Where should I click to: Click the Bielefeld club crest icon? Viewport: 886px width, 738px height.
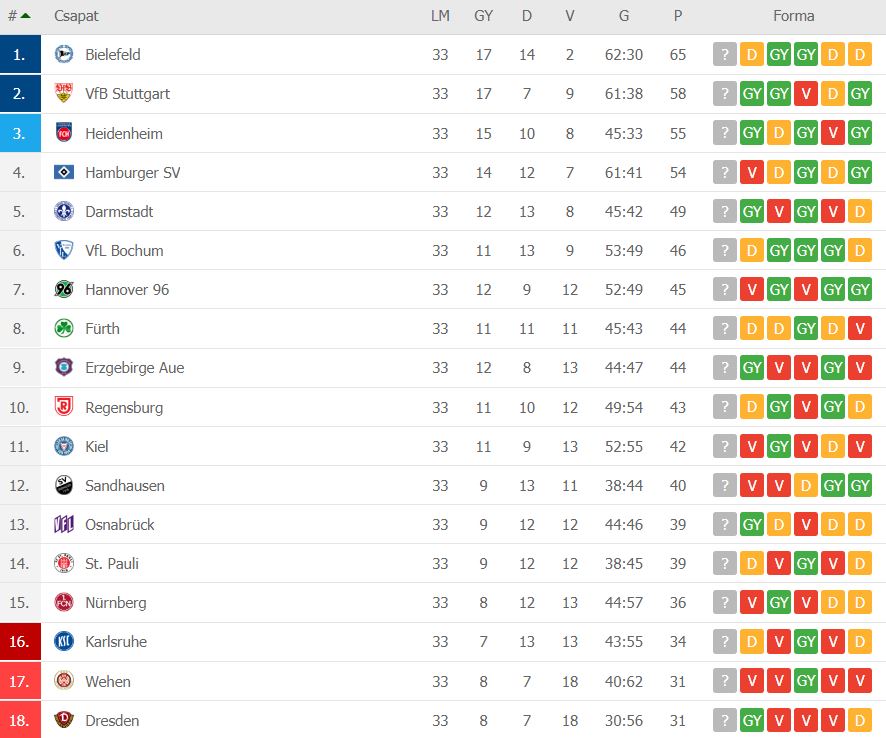(x=64, y=55)
